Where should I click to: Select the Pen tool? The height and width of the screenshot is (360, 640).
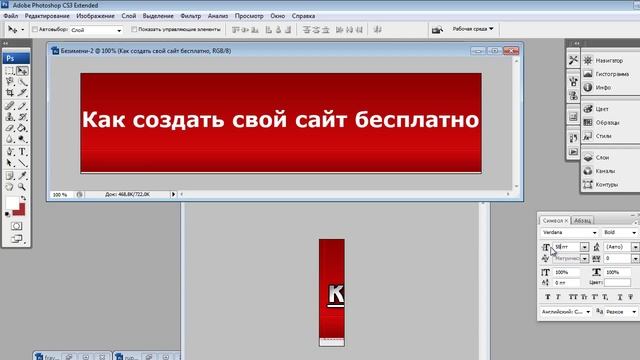pos(10,152)
